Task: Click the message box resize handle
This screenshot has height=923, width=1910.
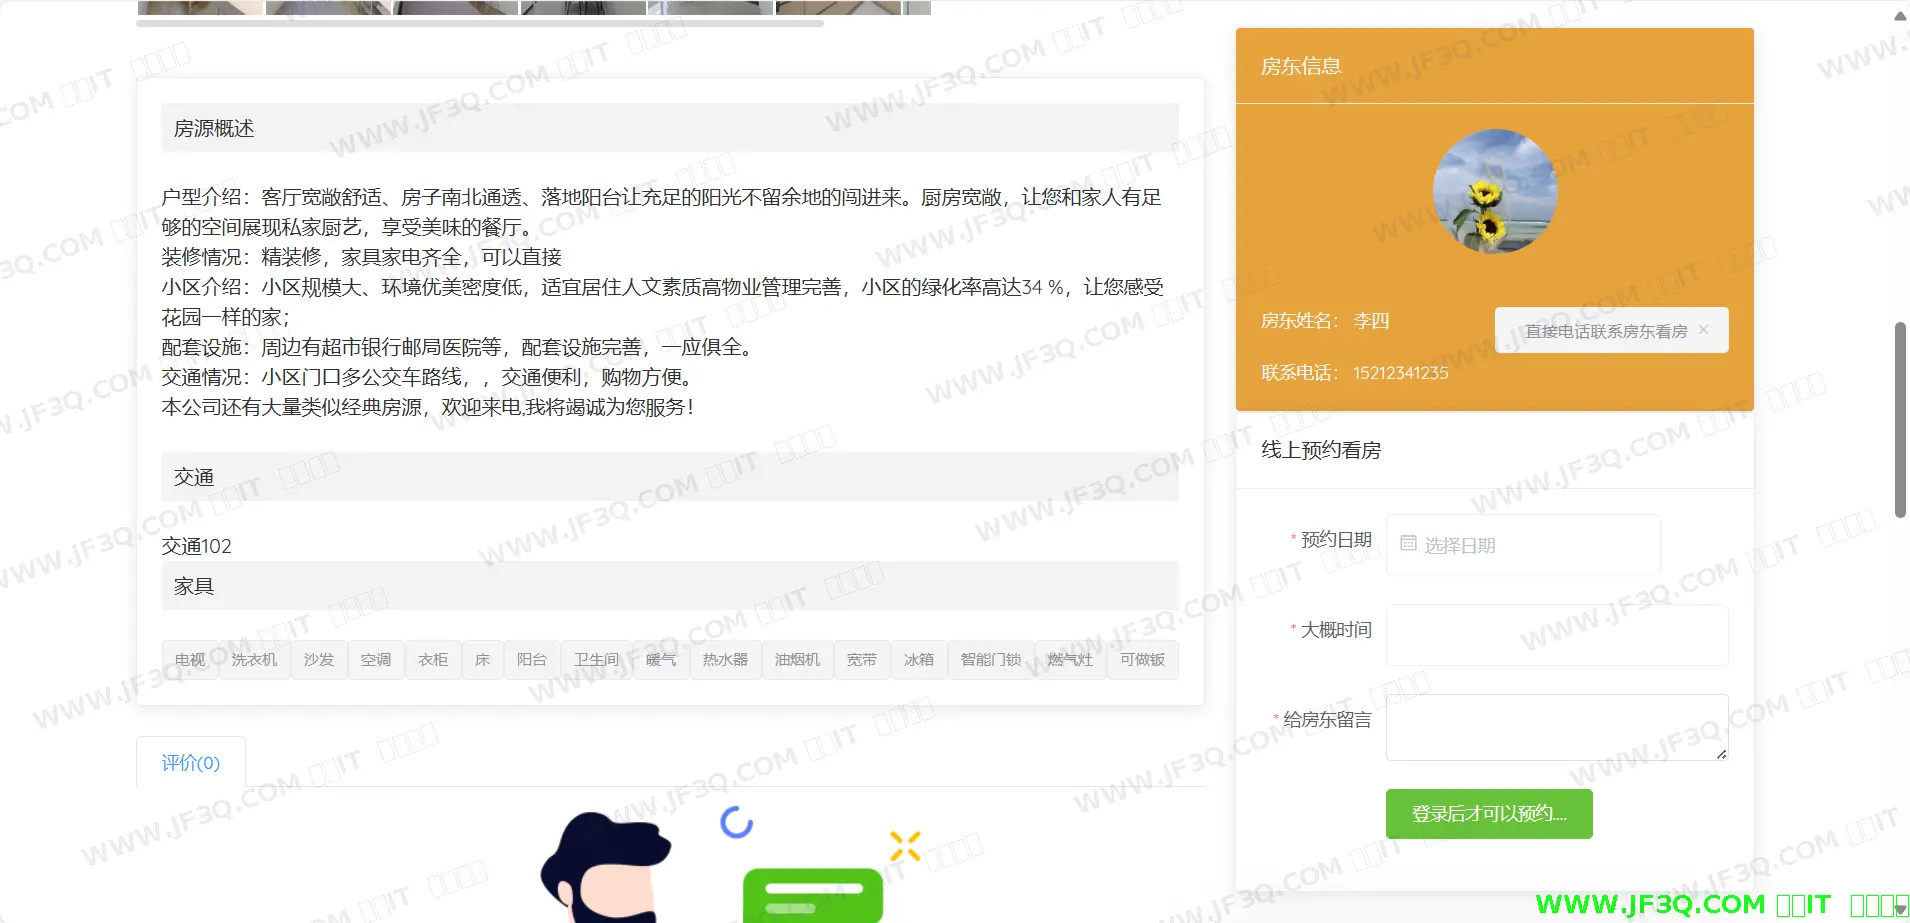Action: (x=1721, y=754)
